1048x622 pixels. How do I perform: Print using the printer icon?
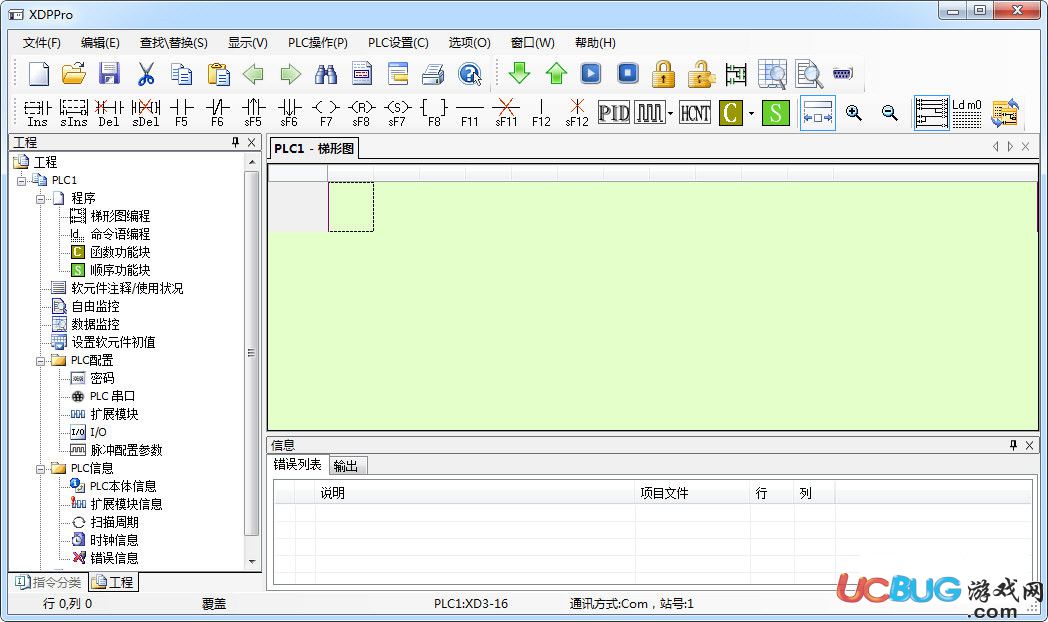tap(433, 73)
